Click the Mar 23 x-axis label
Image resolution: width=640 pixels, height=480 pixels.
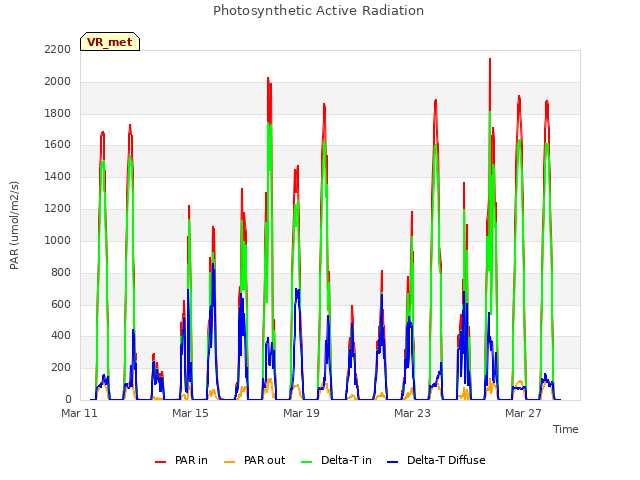pos(412,413)
